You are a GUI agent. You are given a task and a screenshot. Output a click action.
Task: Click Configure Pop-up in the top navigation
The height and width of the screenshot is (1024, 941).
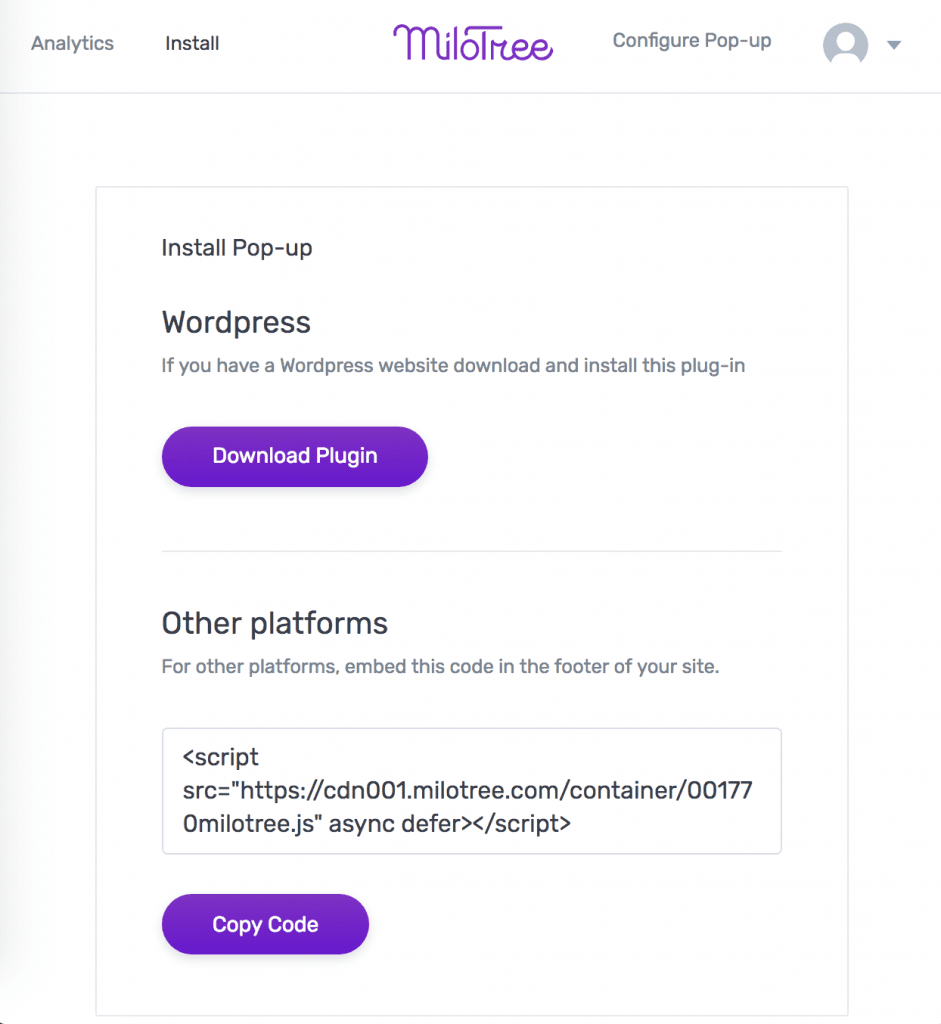[x=691, y=41]
